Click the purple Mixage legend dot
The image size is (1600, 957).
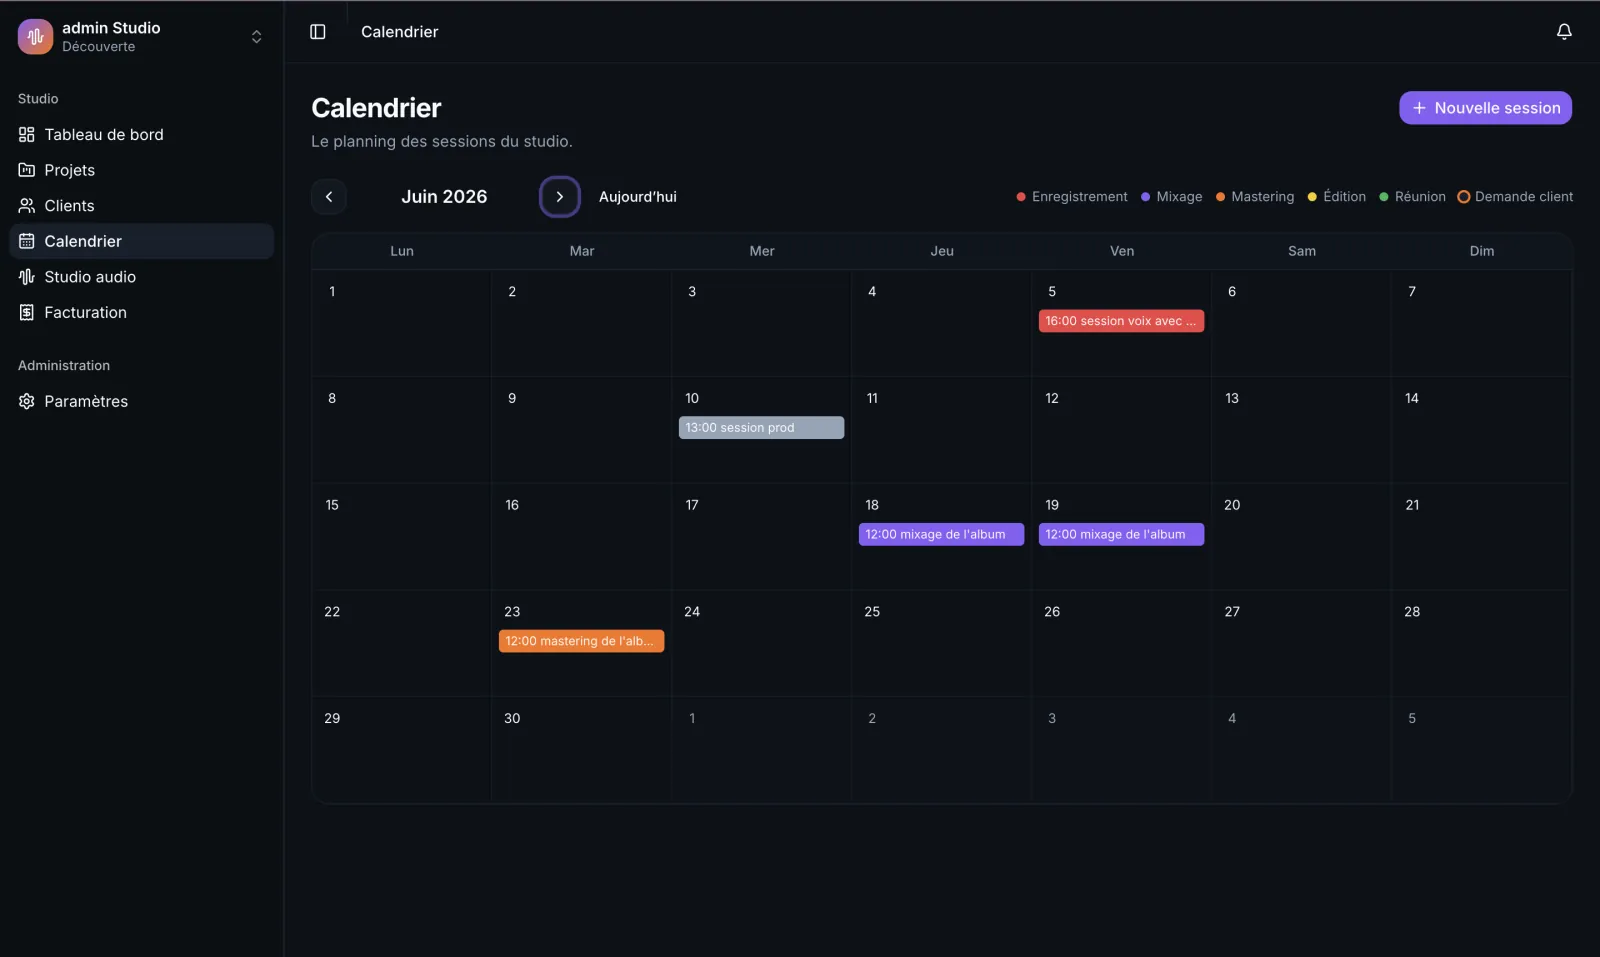(x=1146, y=197)
